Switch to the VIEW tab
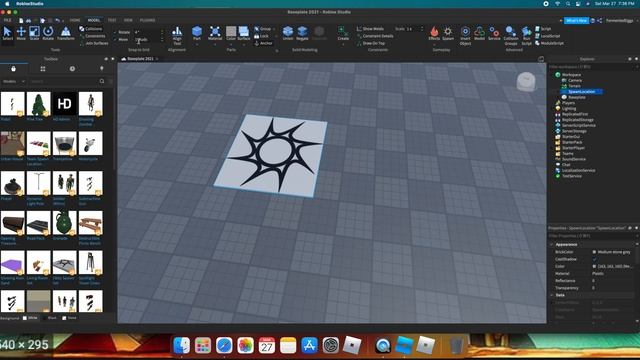This screenshot has height=360, width=640. coord(128,20)
